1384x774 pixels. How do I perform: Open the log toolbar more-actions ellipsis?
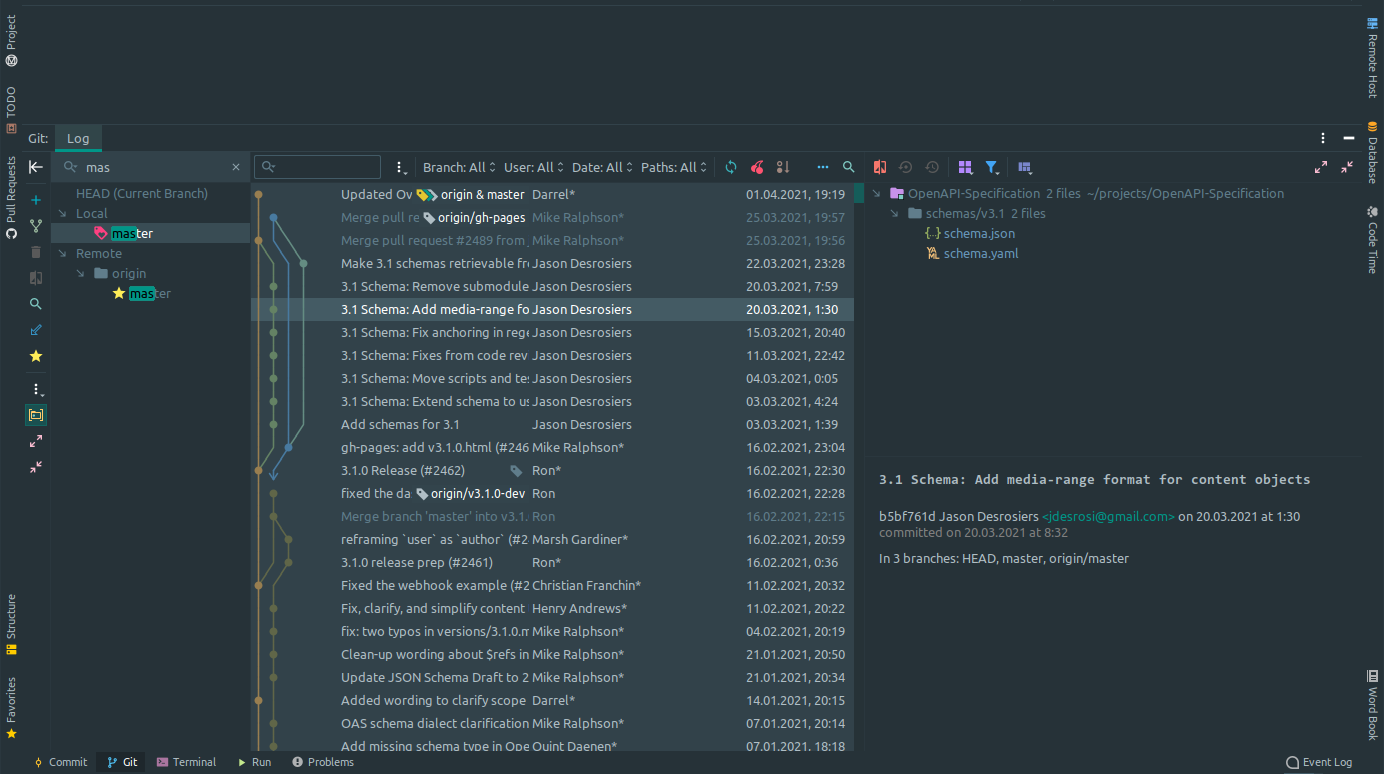point(823,167)
